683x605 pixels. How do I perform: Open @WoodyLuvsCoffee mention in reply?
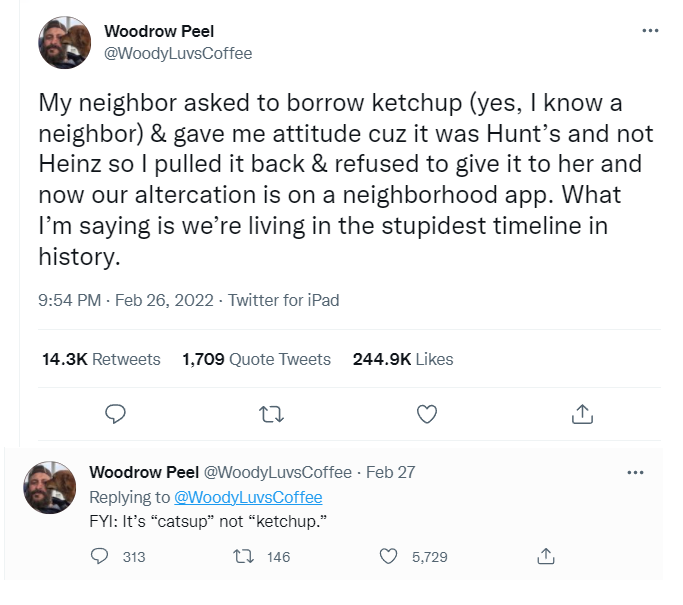pos(248,497)
